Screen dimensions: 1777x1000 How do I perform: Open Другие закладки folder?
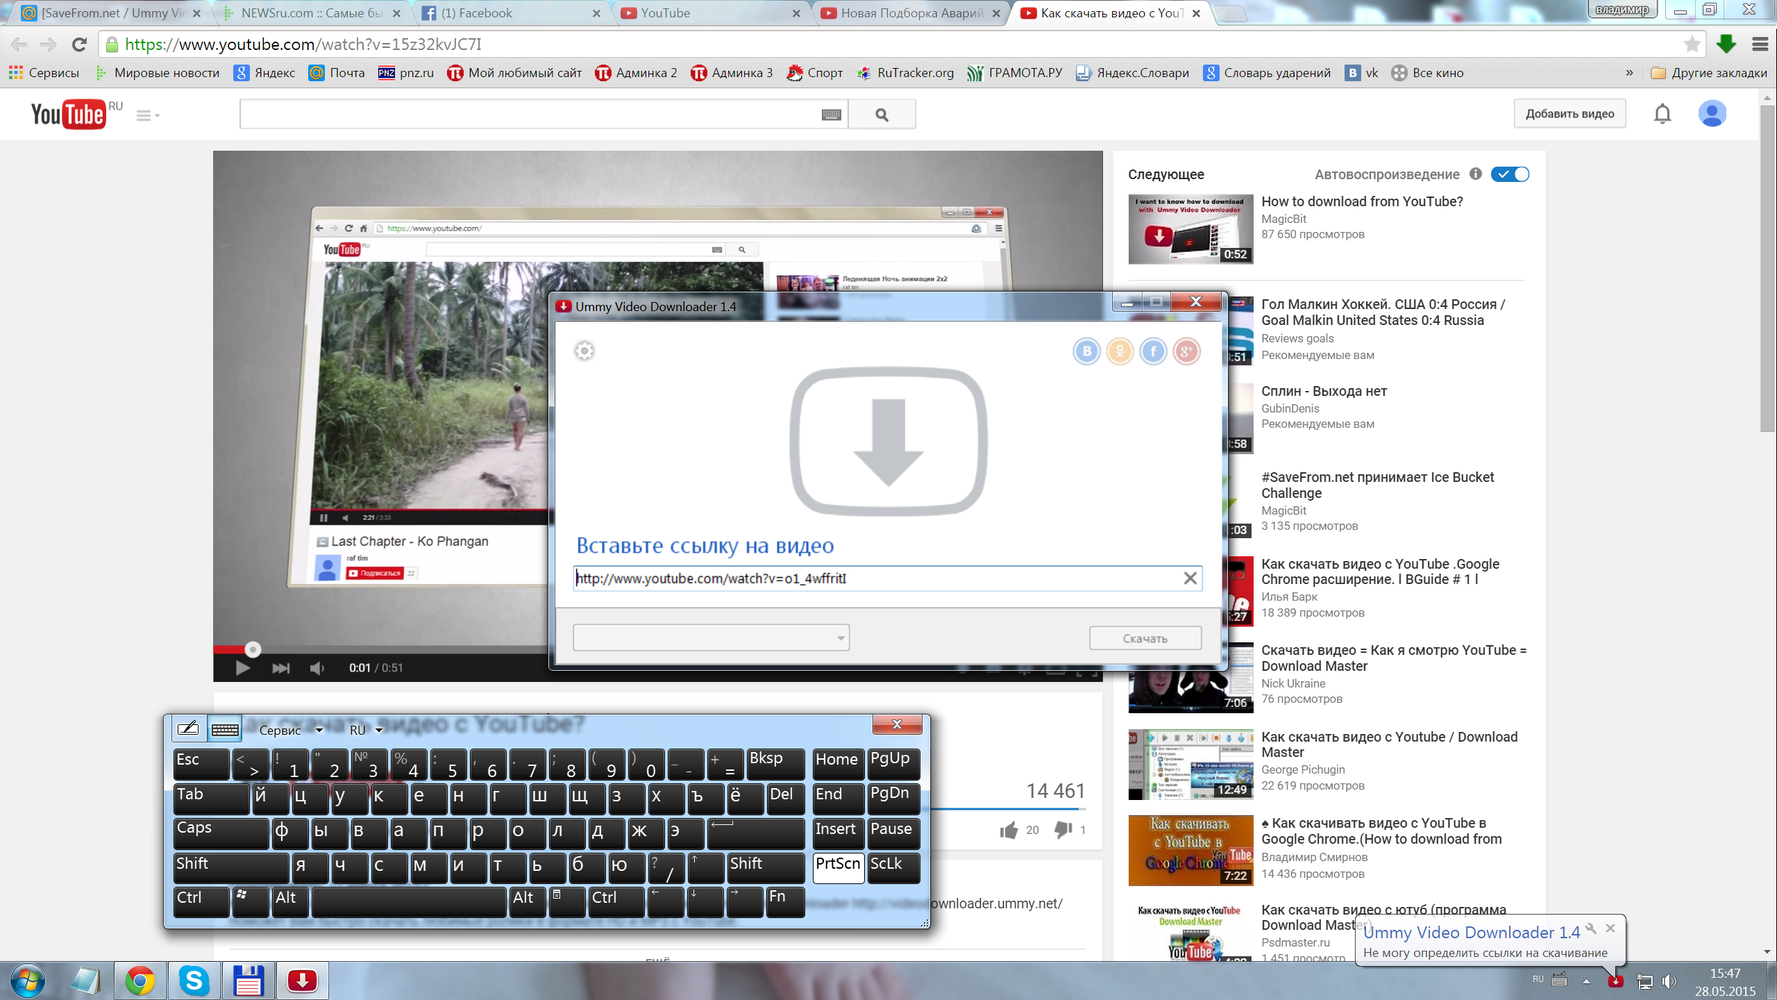tap(1709, 72)
